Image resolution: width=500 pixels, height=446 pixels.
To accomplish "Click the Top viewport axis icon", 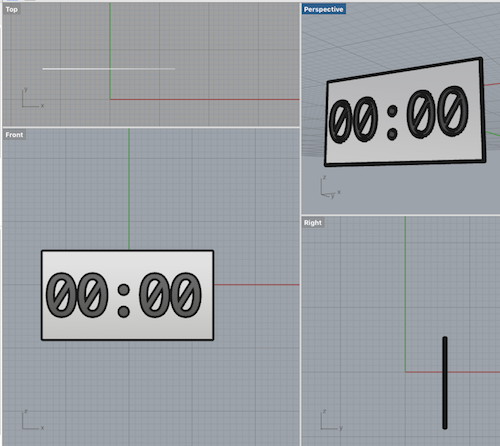I will point(33,98).
